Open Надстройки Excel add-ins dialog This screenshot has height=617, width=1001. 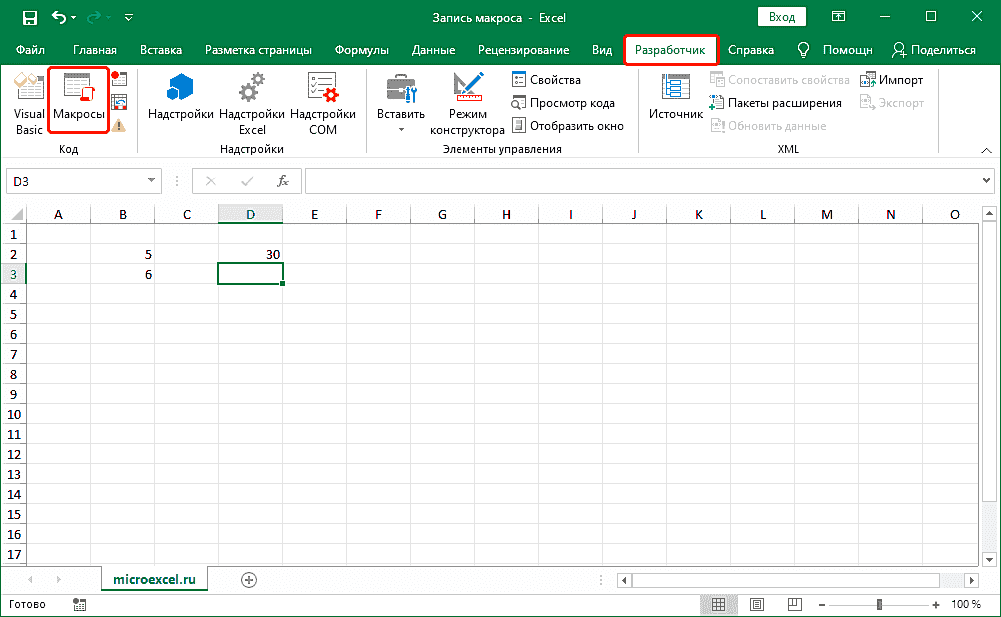252,103
